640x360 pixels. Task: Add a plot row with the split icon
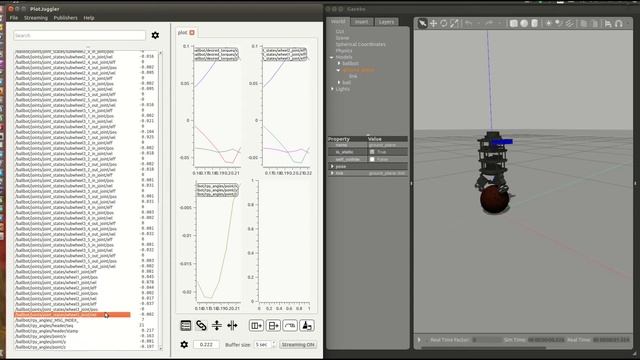coord(273,325)
